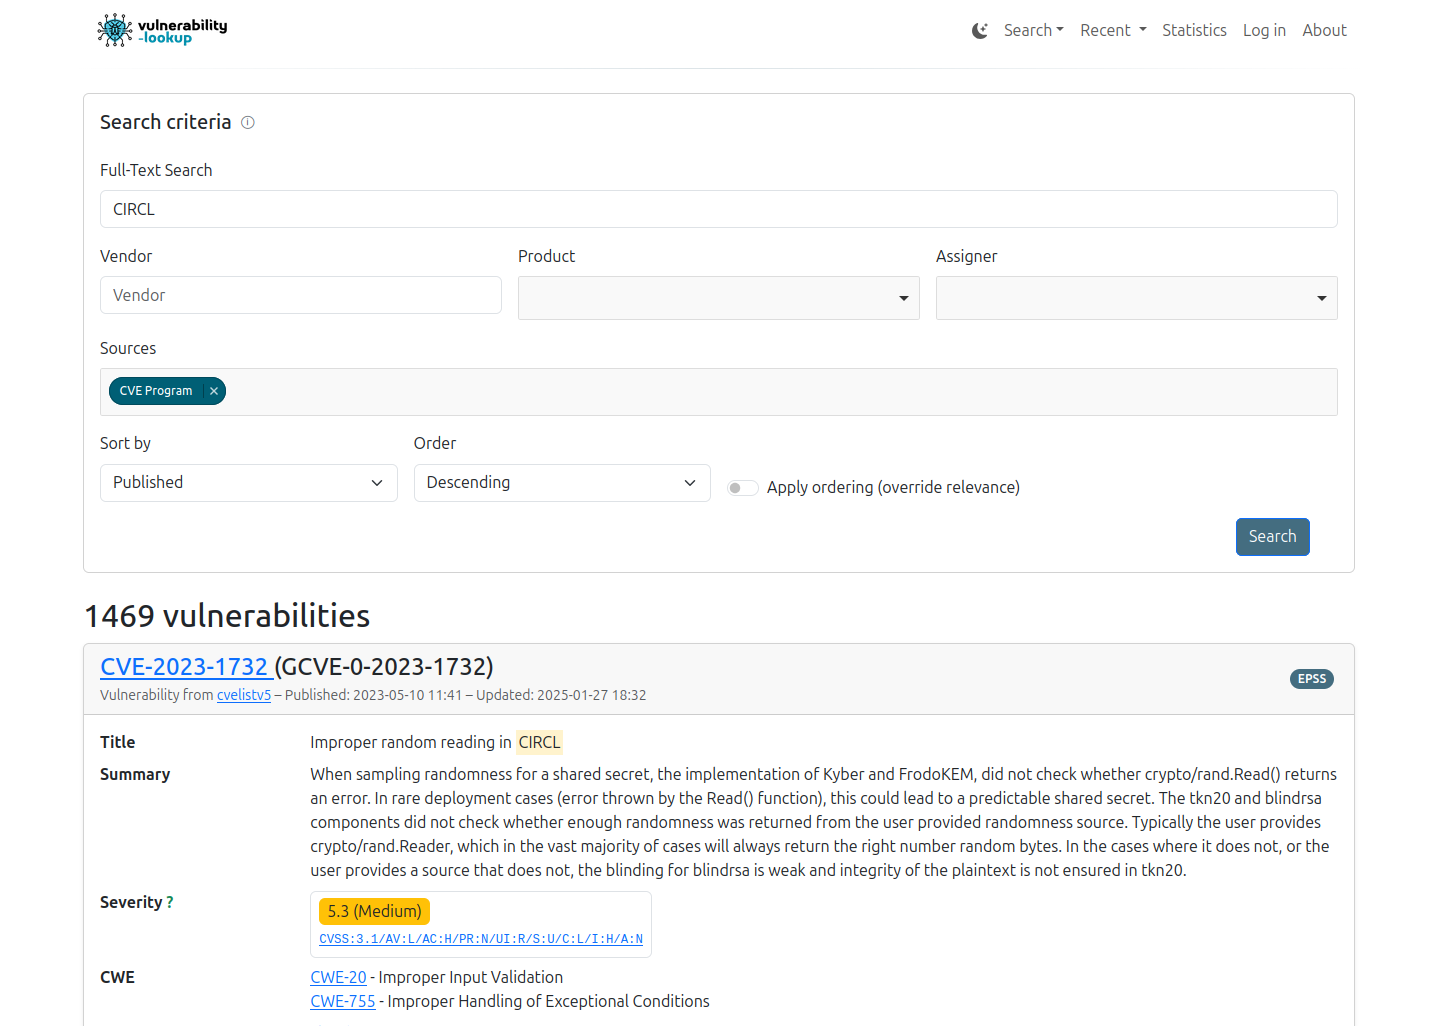Click the EPSS badge on CVE-2023-1732
This screenshot has height=1026, width=1445.
pyautogui.click(x=1311, y=678)
